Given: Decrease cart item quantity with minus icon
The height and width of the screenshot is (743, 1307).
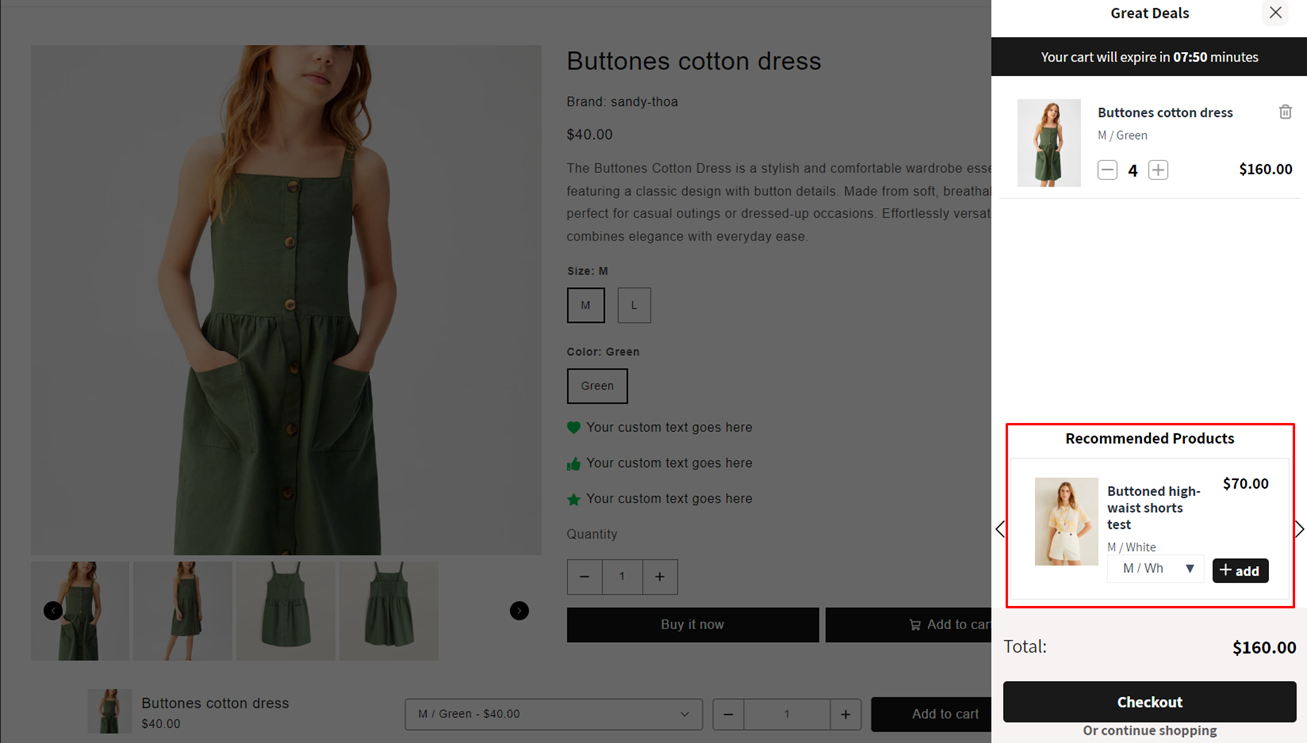Looking at the screenshot, I should (x=1107, y=170).
